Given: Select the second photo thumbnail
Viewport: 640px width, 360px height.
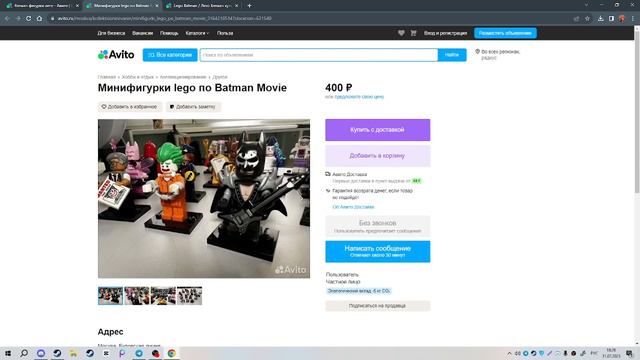Looking at the screenshot, I should (137, 296).
